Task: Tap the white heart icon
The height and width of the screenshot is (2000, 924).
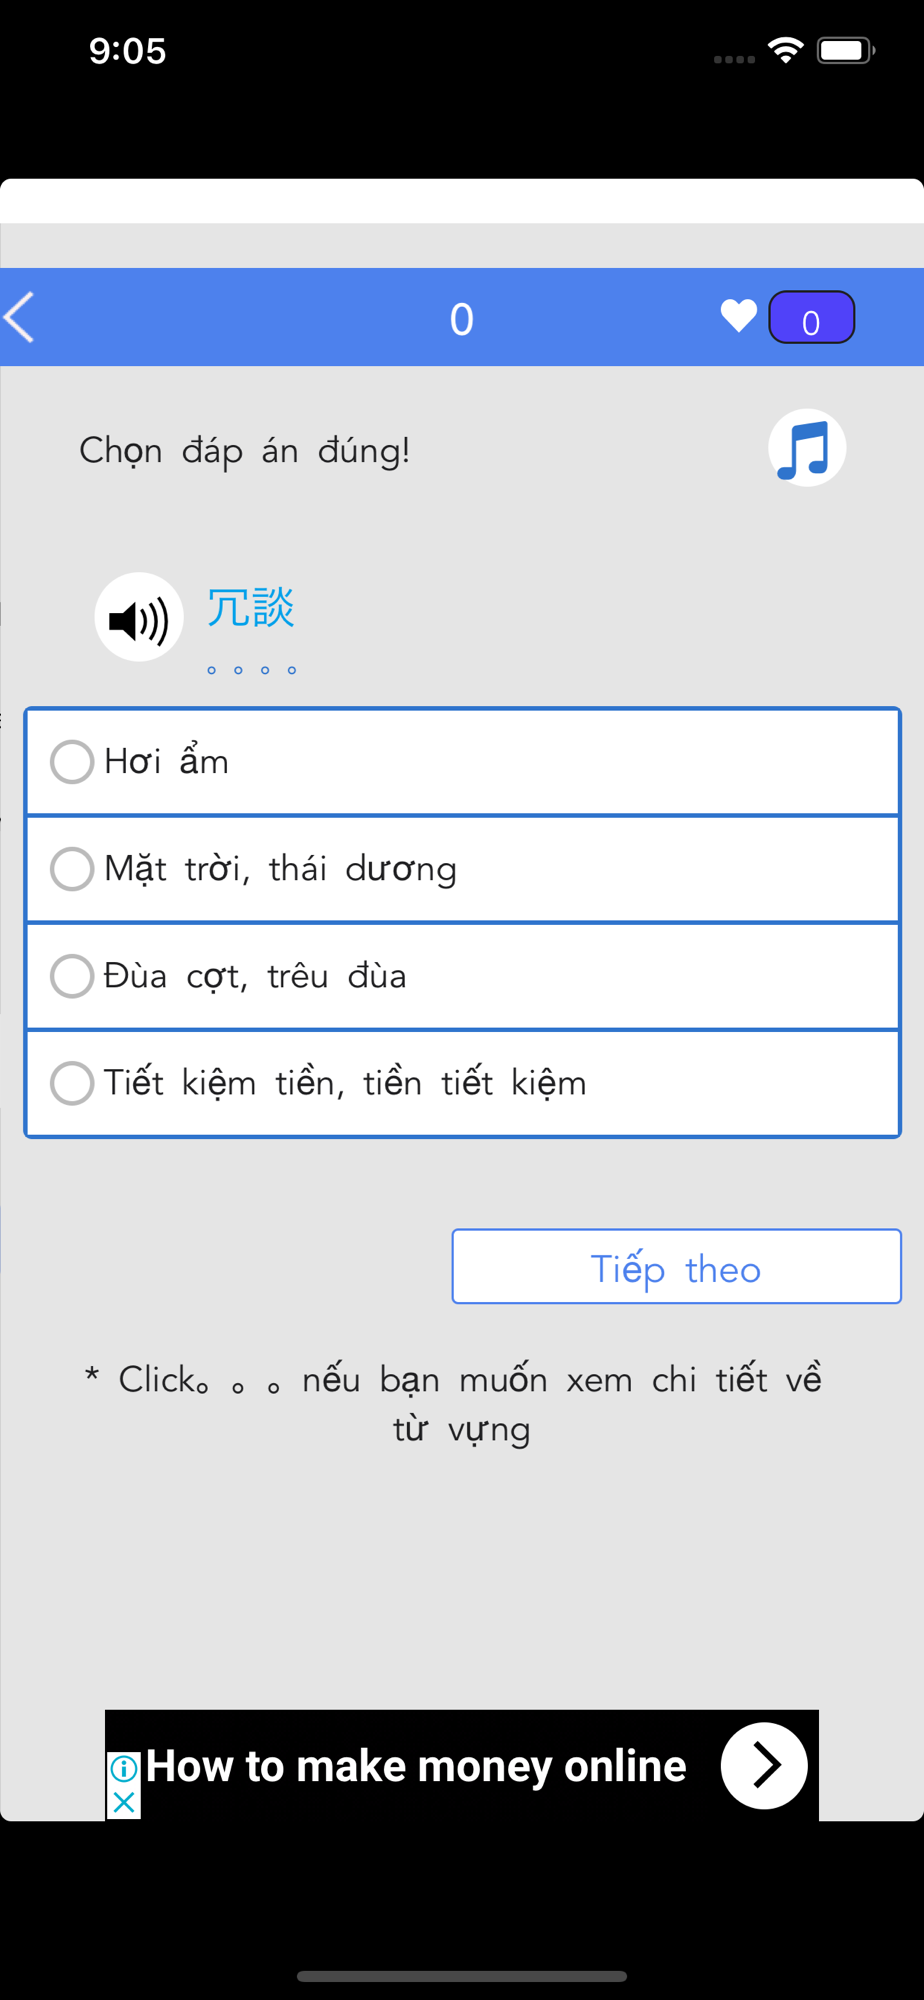Action: click(x=739, y=316)
